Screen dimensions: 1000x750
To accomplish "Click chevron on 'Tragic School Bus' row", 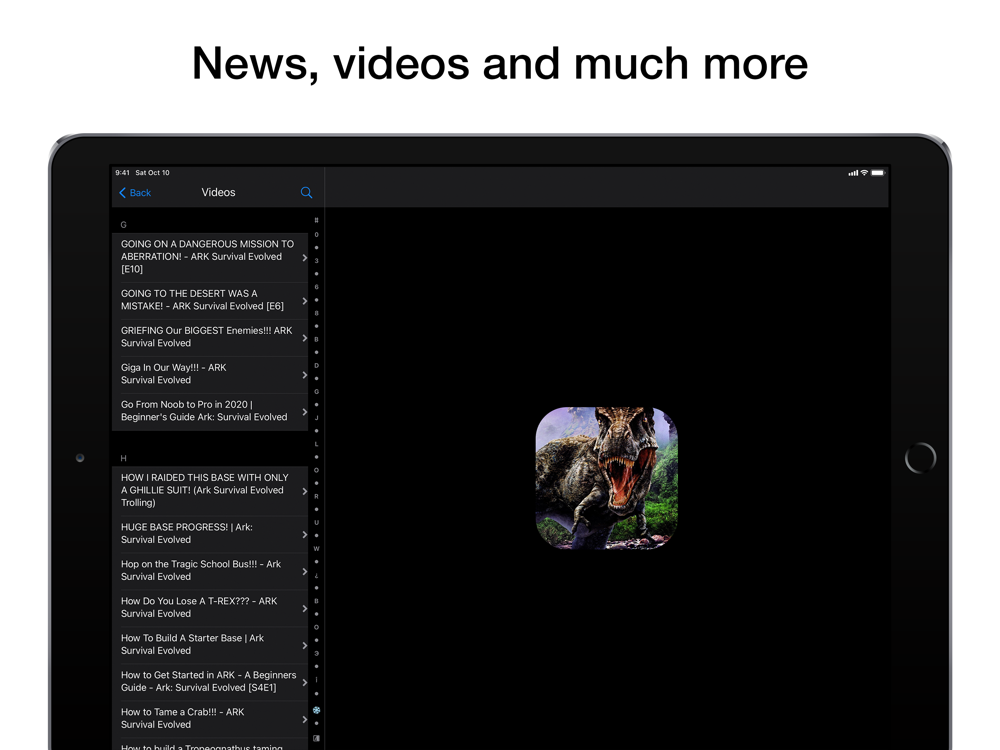I will pyautogui.click(x=304, y=571).
